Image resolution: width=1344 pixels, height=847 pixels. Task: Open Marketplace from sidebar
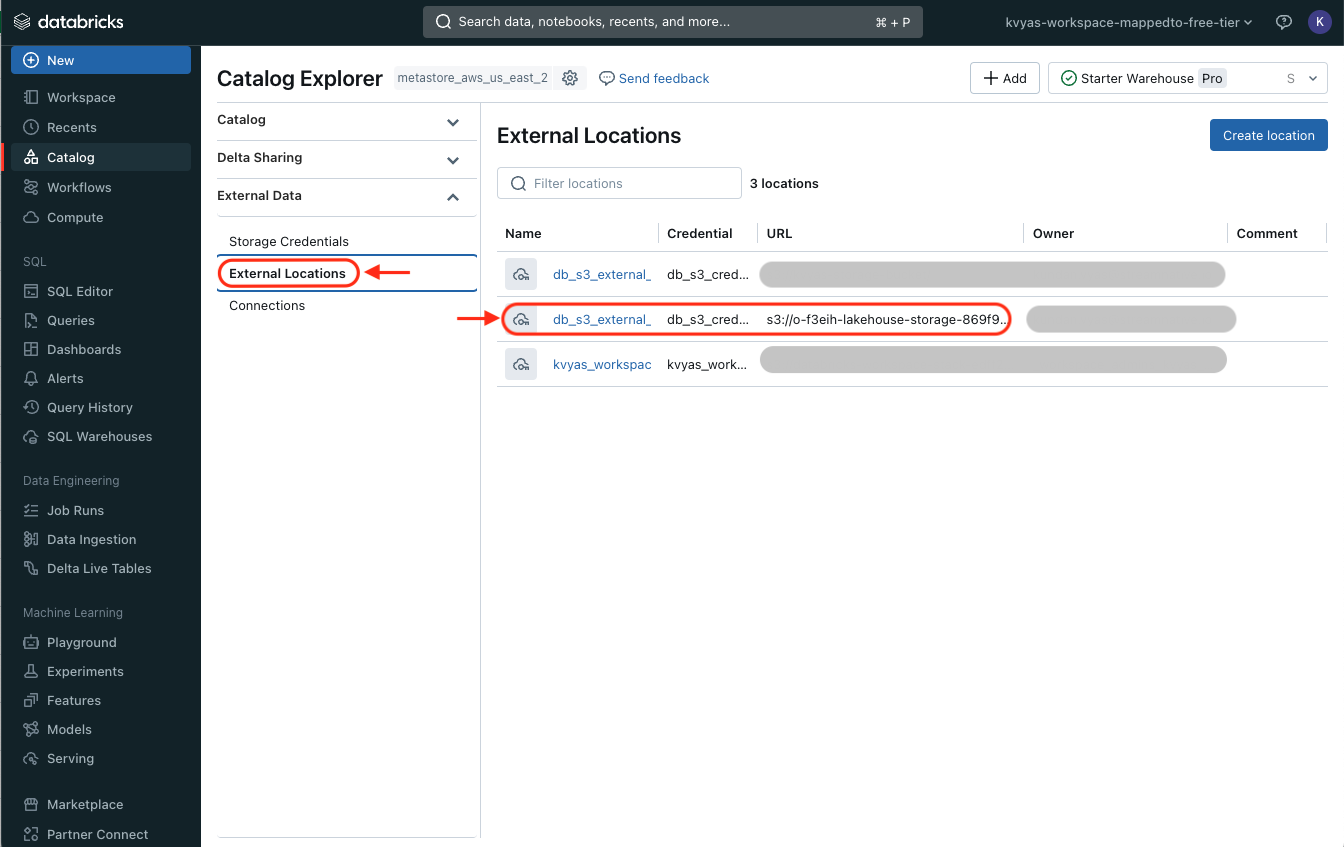point(85,804)
